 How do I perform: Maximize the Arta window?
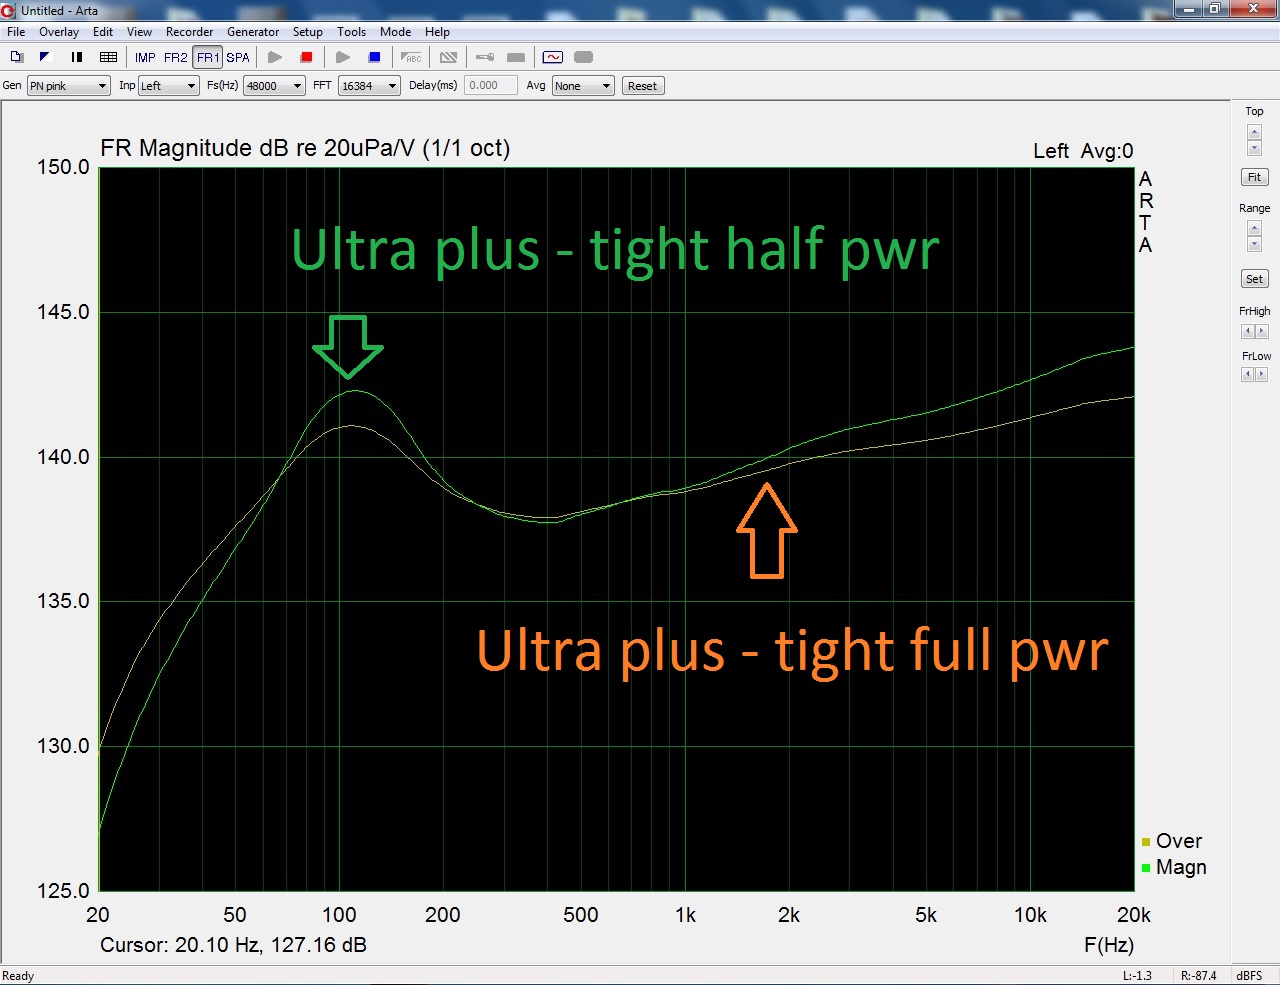[x=1214, y=9]
